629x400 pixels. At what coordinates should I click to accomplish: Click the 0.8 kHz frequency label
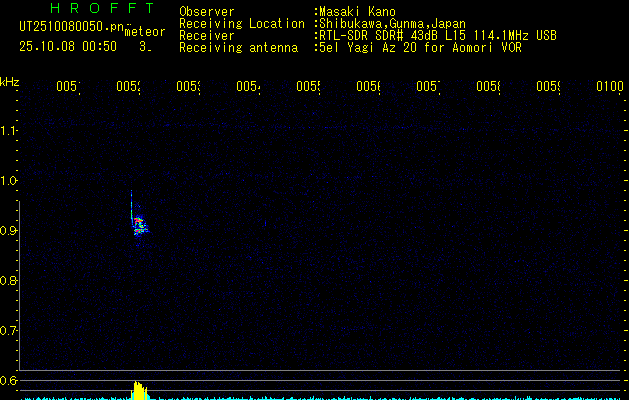coord(8,280)
